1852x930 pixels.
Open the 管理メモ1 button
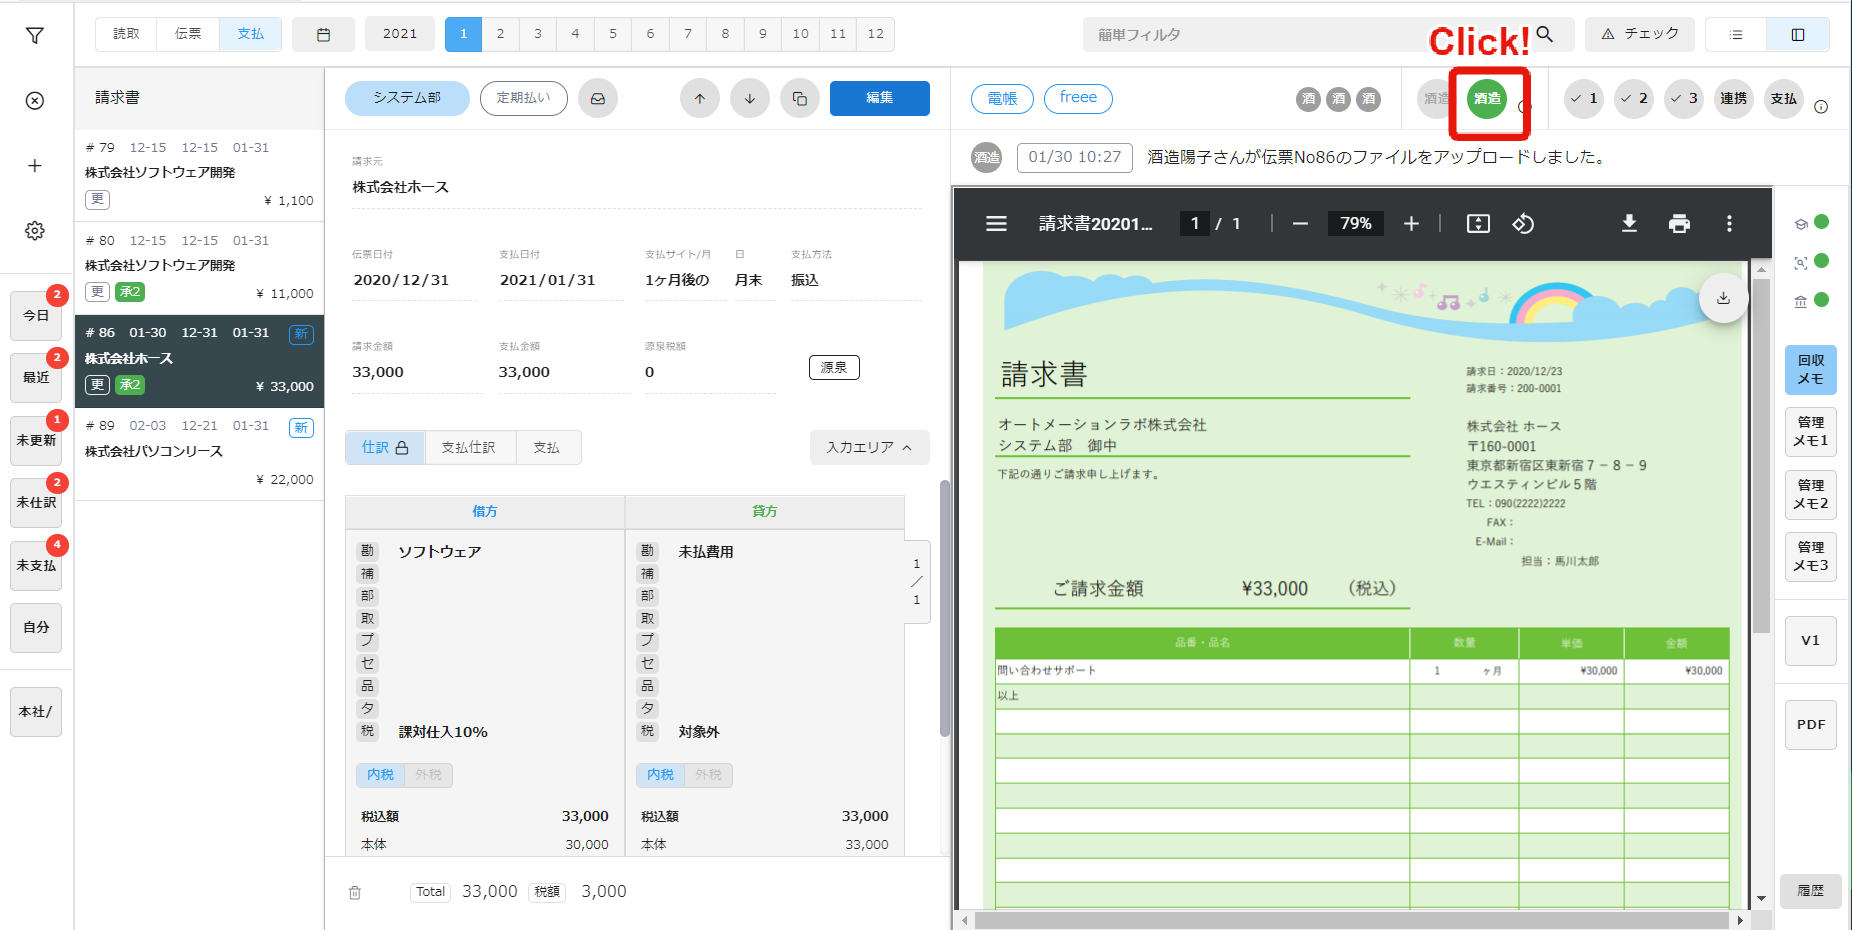point(1811,432)
